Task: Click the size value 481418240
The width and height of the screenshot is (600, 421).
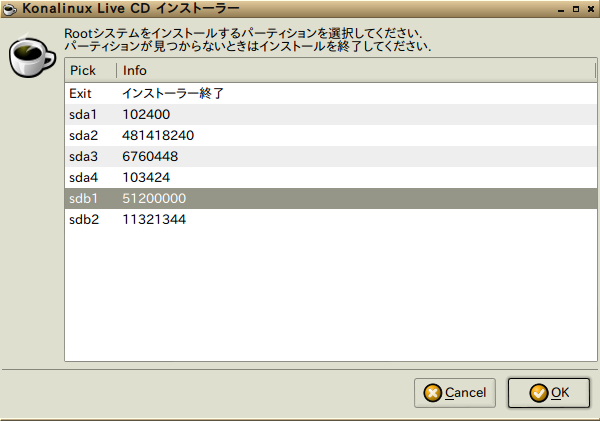Action: point(158,135)
